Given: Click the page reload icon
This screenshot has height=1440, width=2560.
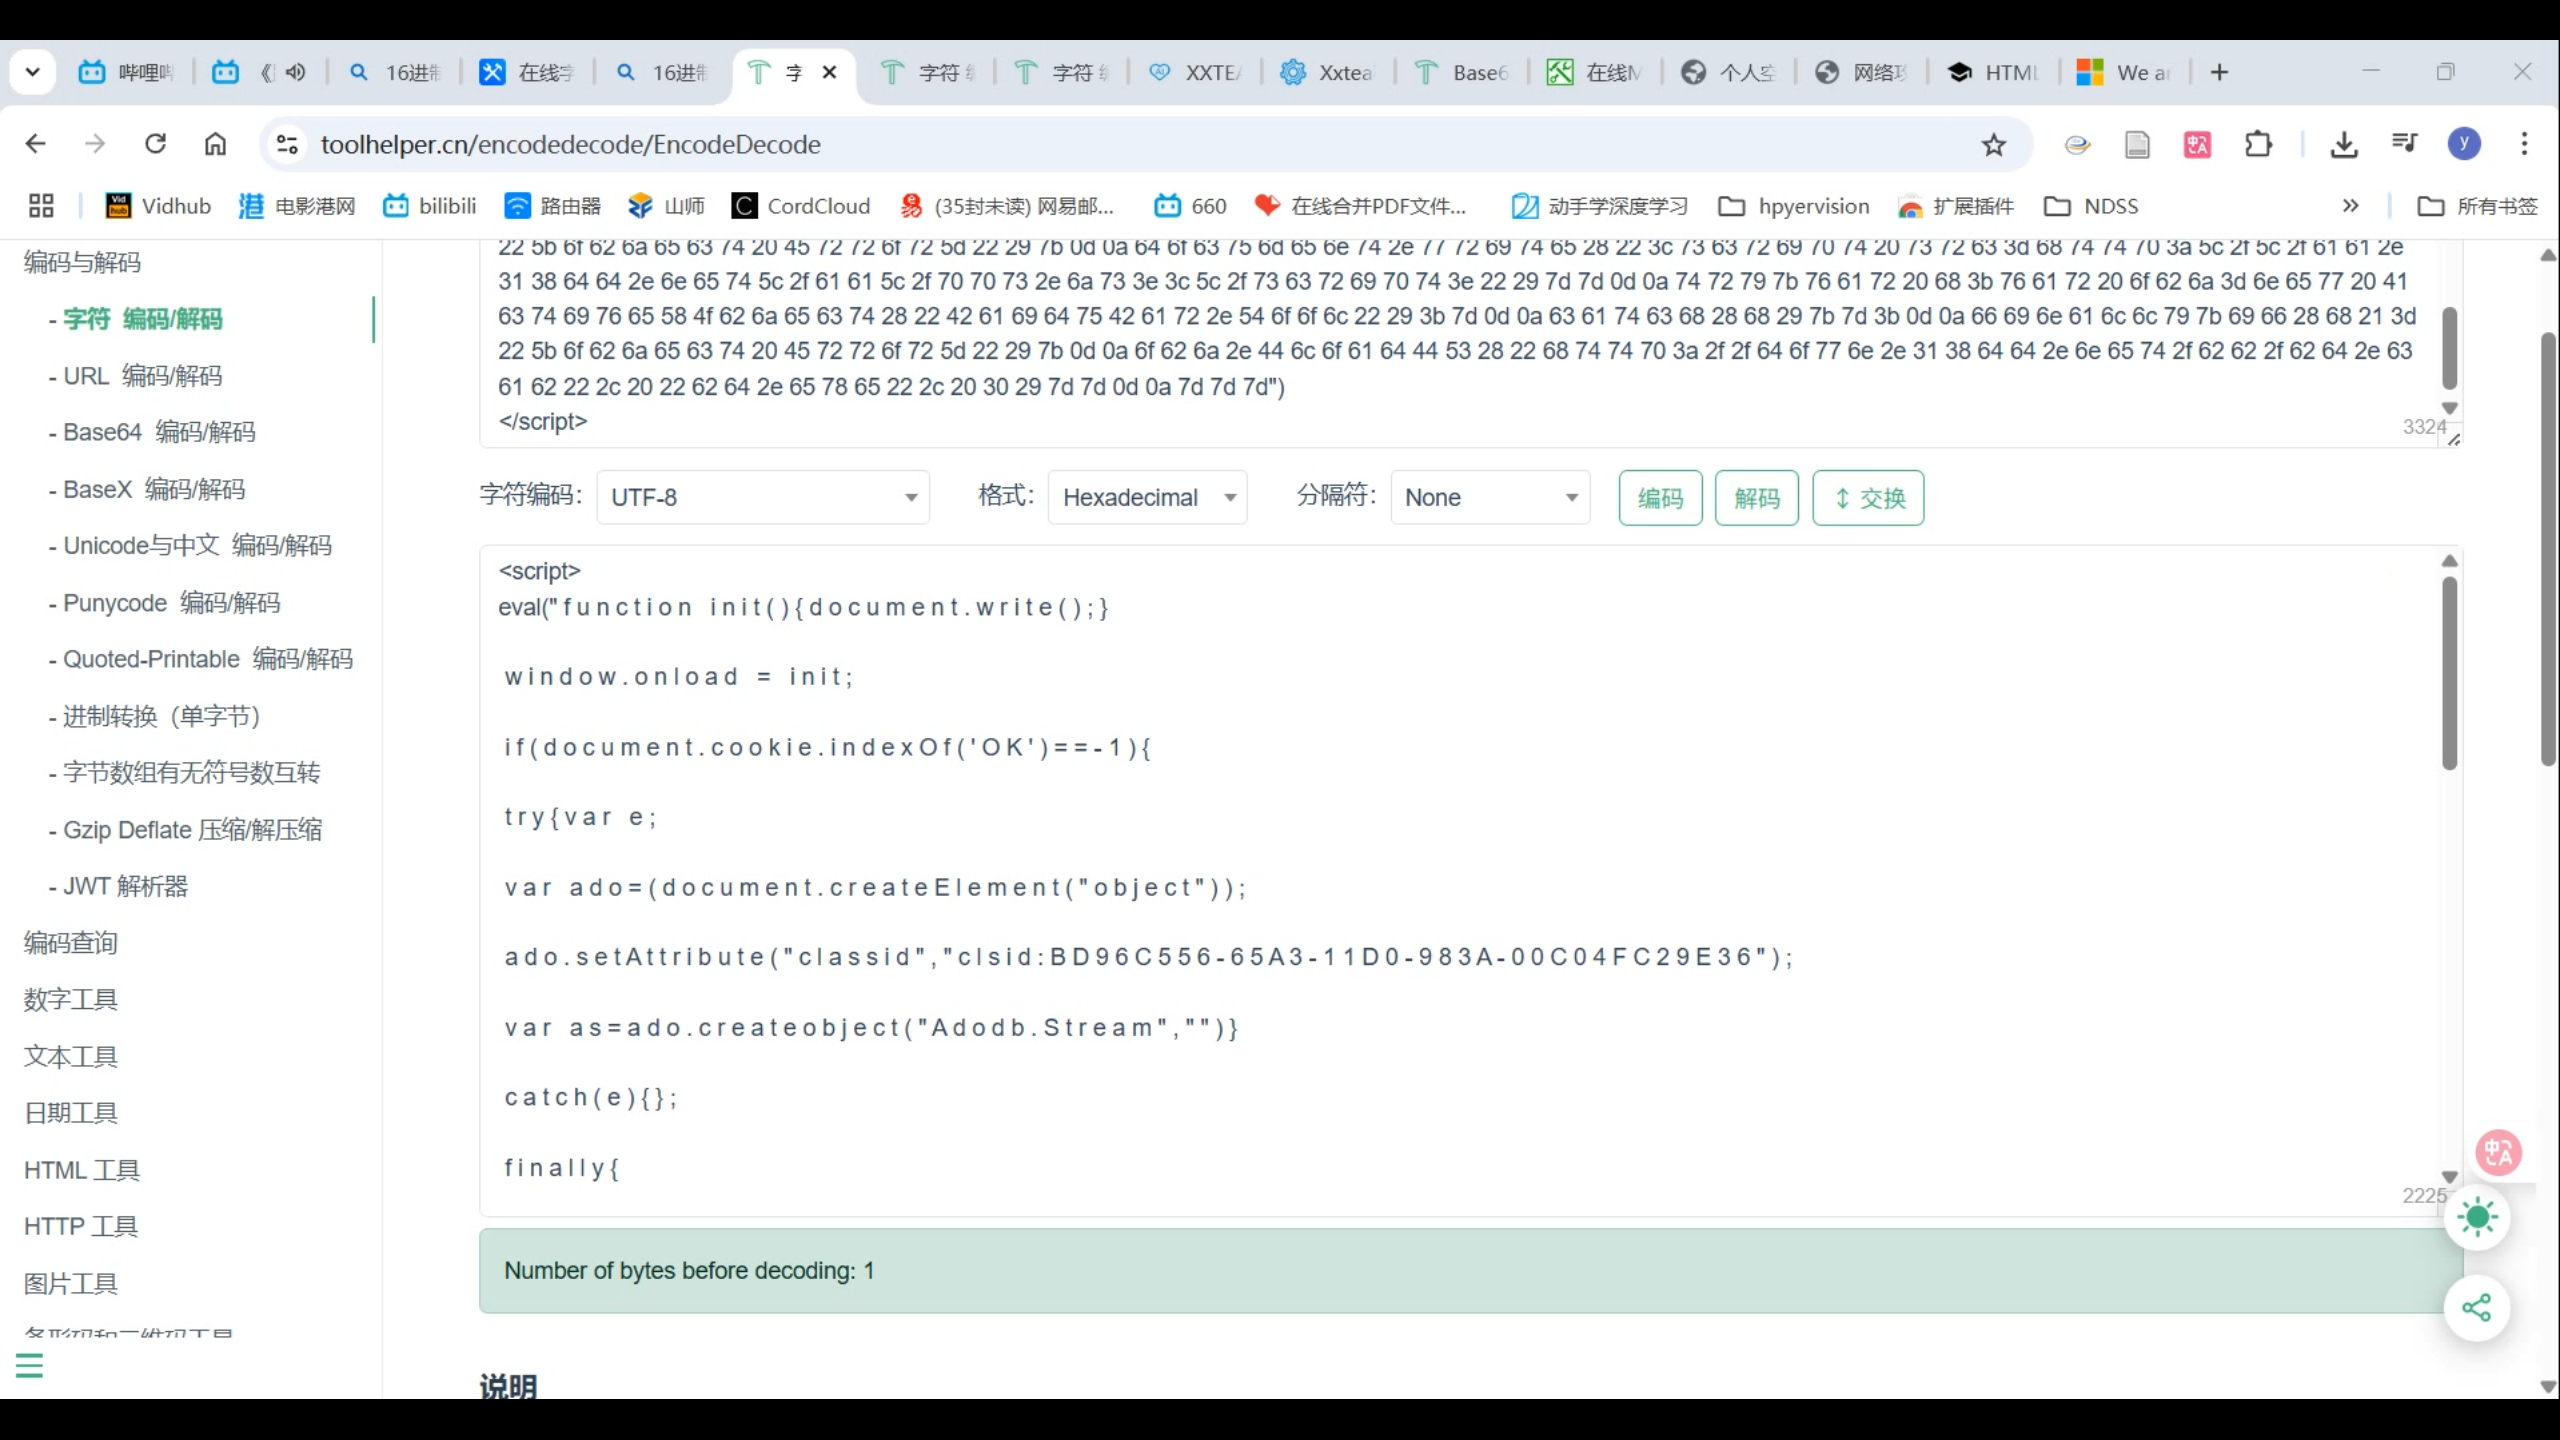Looking at the screenshot, I should 155,144.
